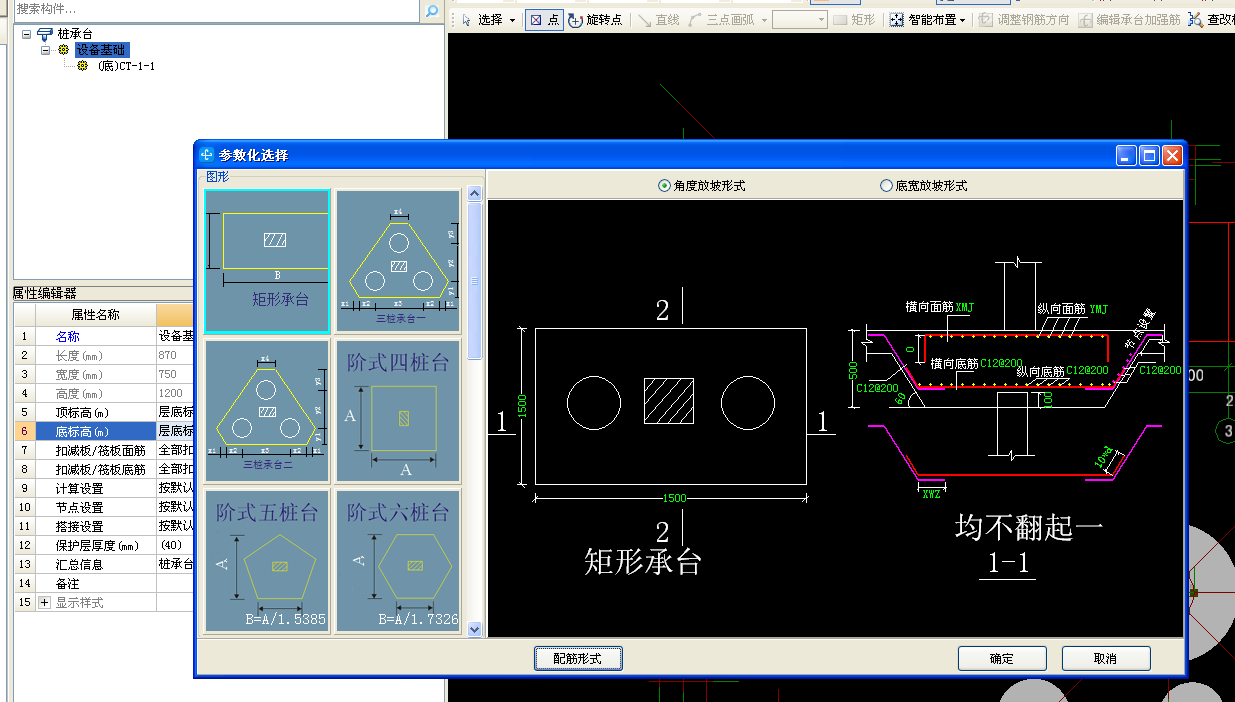Focus the component search input field

click(x=216, y=9)
